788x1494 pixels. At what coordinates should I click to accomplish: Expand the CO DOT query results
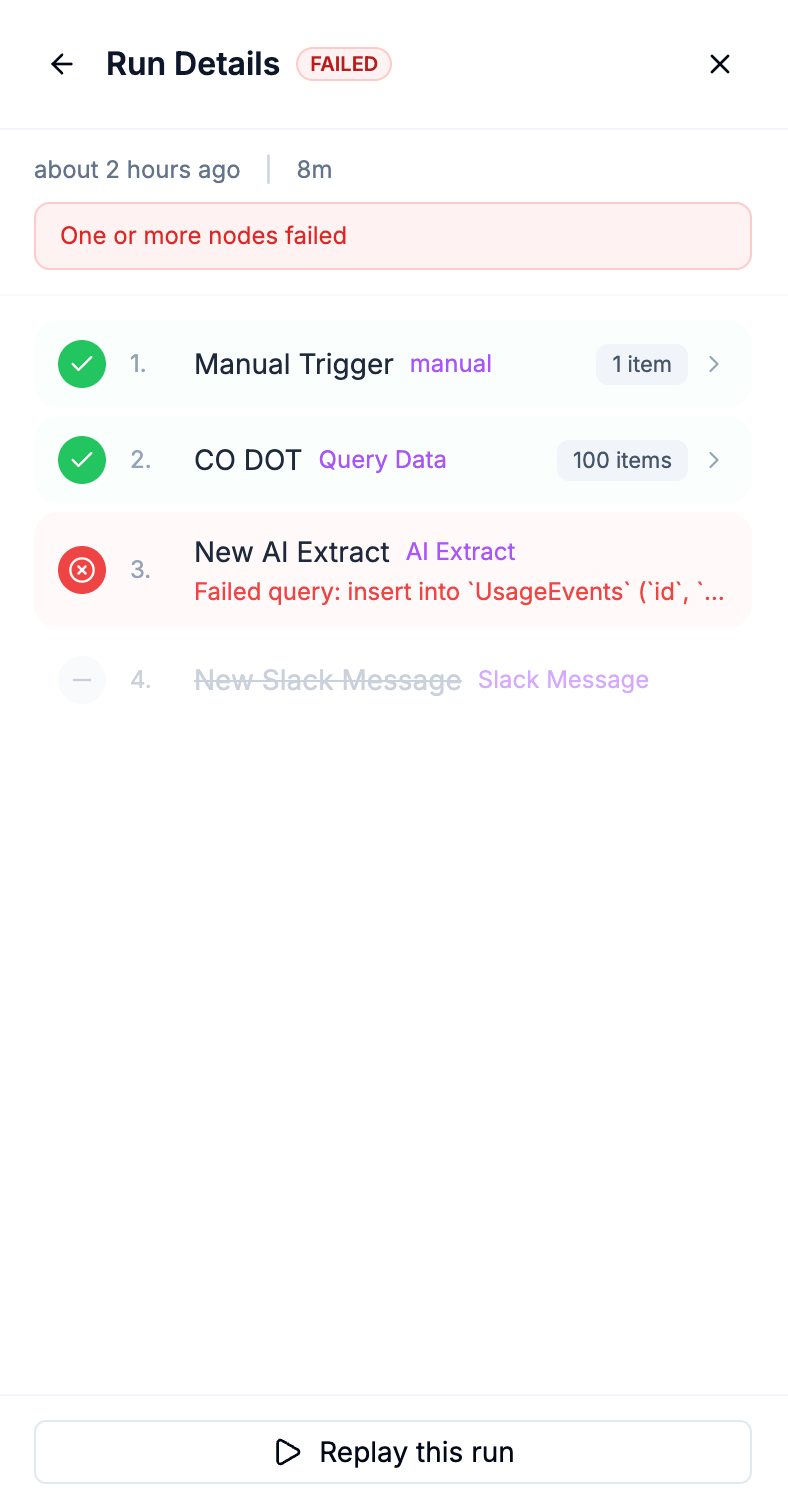(713, 460)
